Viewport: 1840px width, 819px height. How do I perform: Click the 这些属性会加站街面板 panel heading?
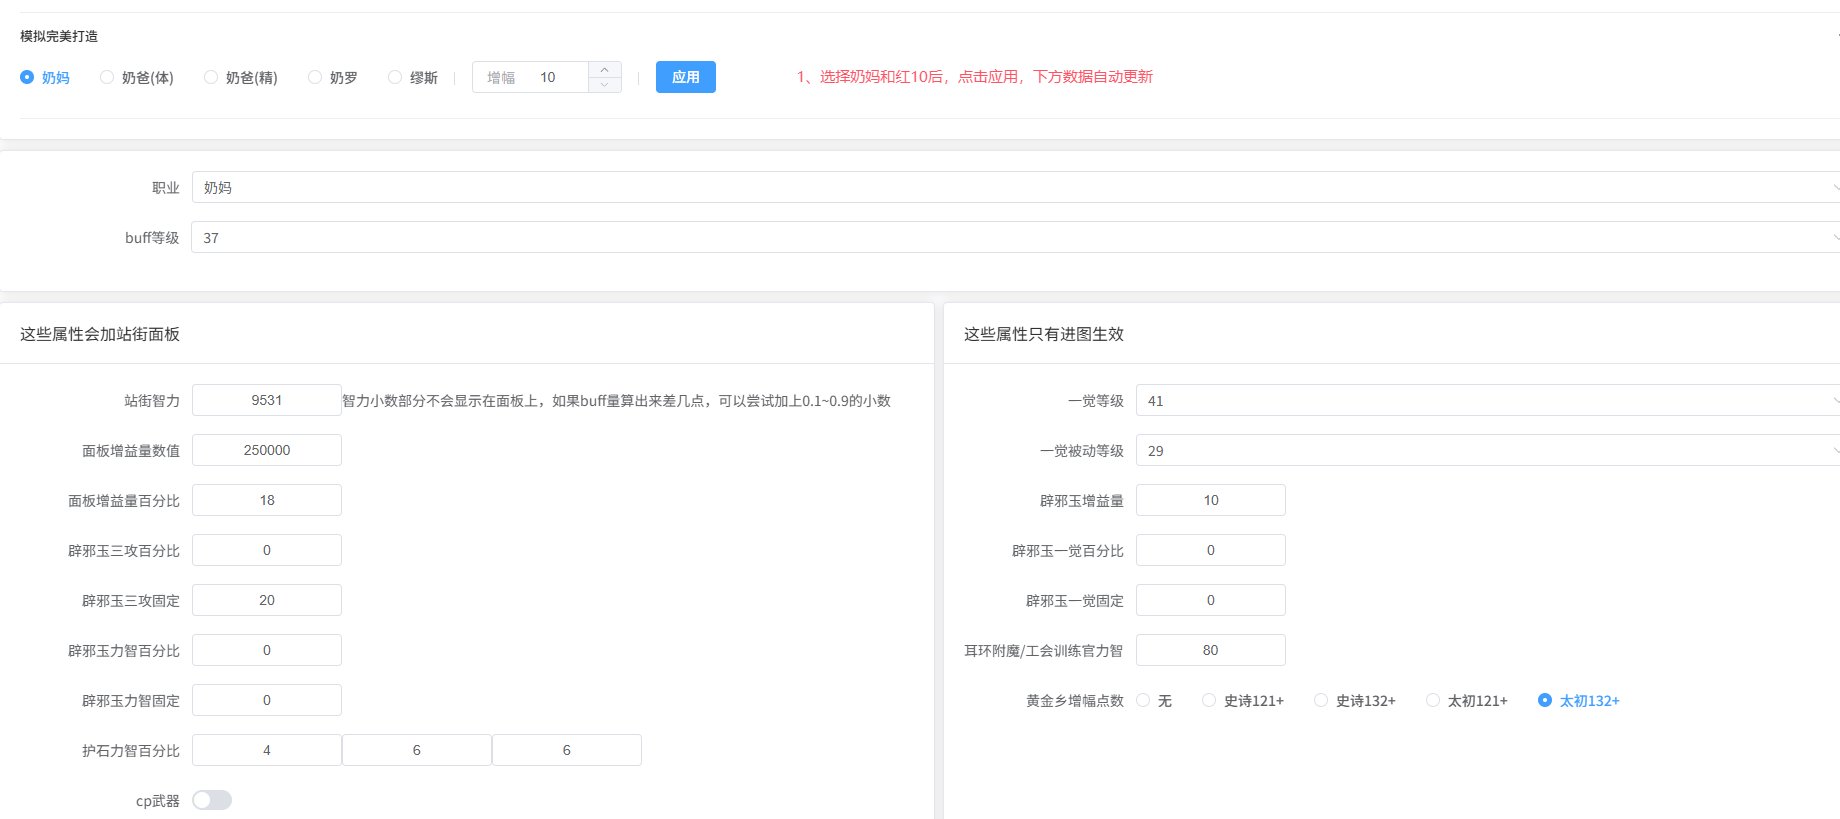(100, 334)
